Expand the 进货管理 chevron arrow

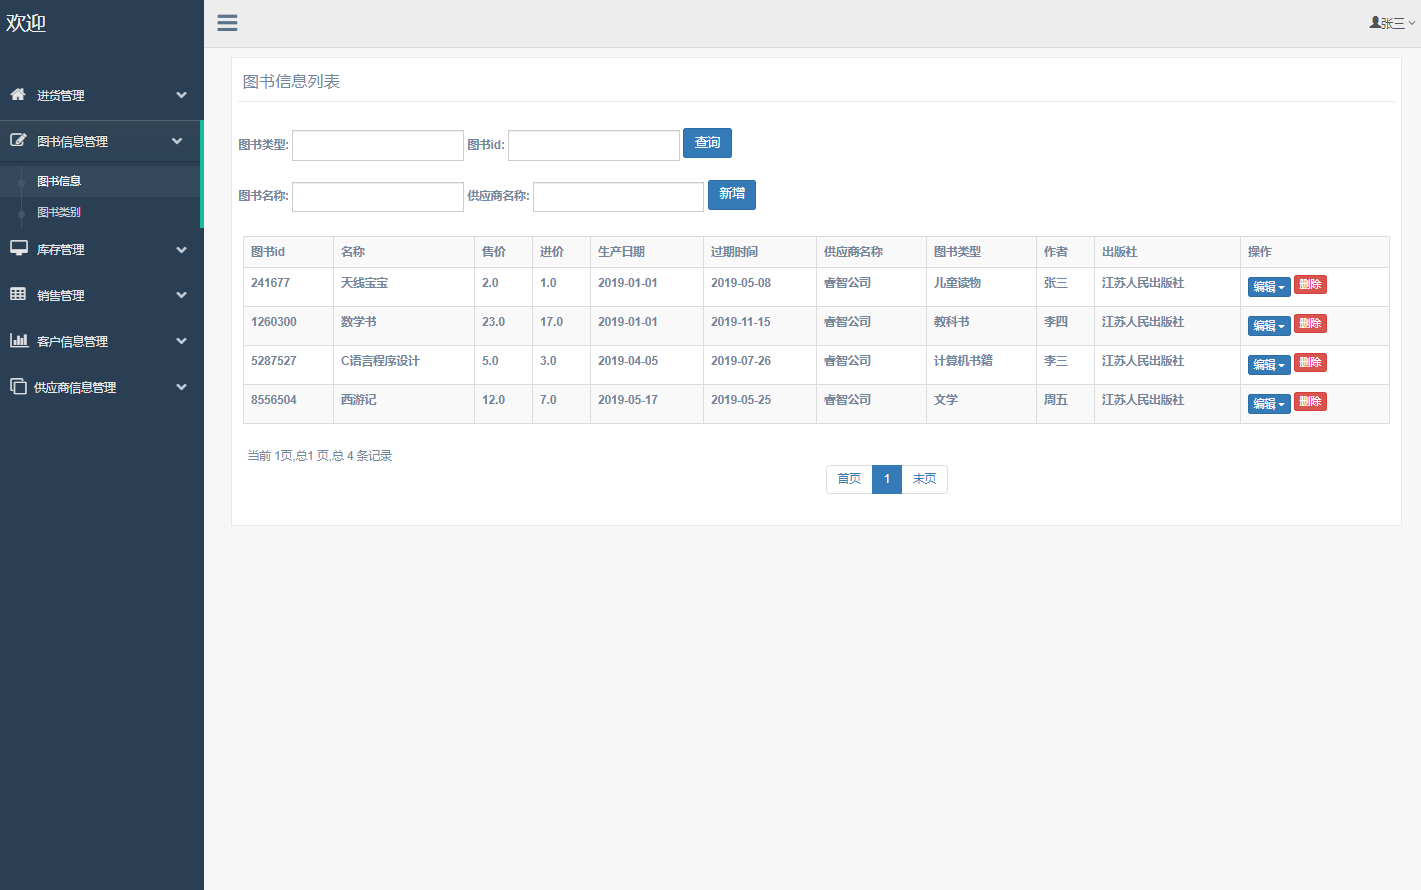[x=181, y=95]
